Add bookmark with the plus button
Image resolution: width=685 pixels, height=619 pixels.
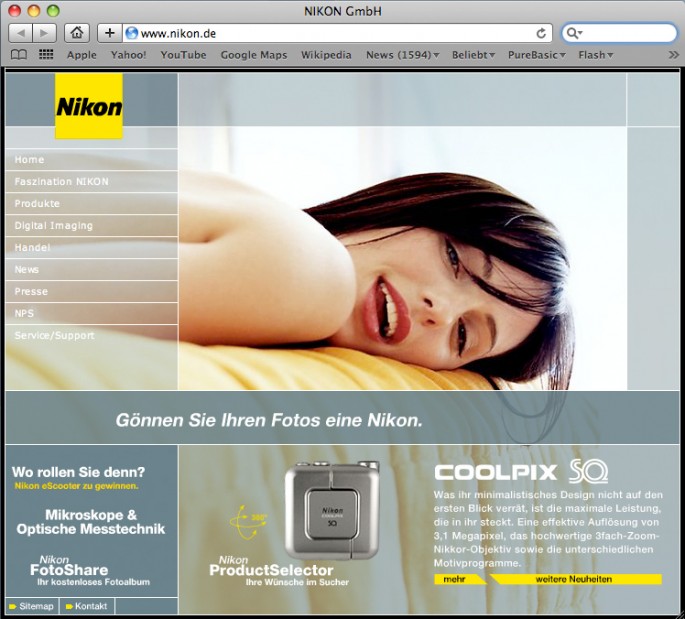110,33
